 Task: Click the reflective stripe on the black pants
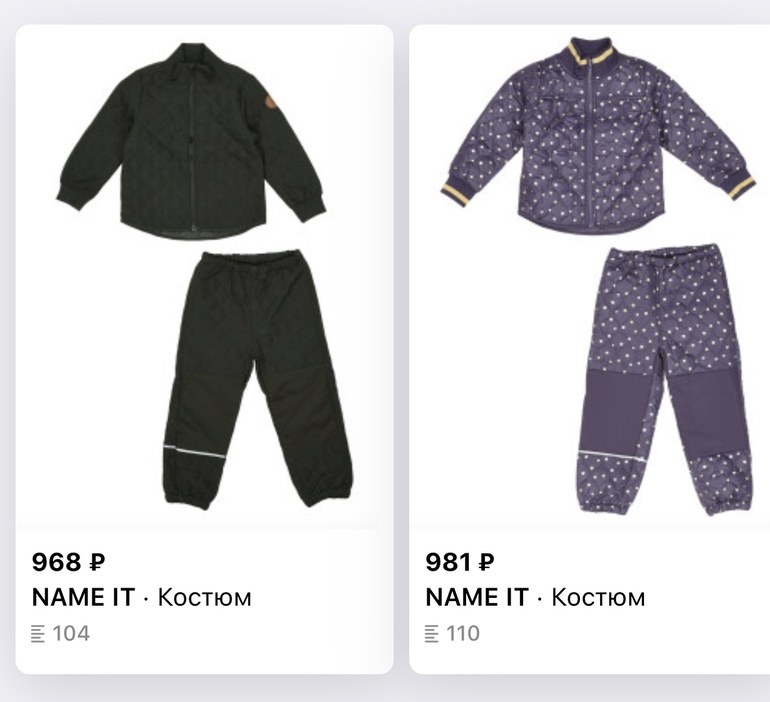(x=194, y=452)
